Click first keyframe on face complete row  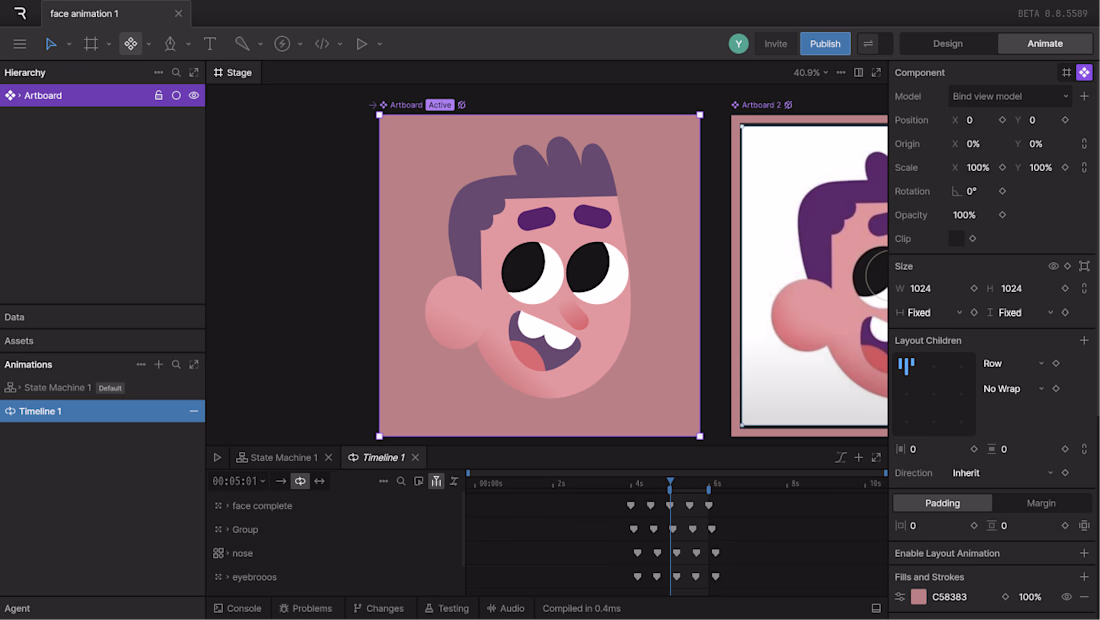tap(631, 506)
